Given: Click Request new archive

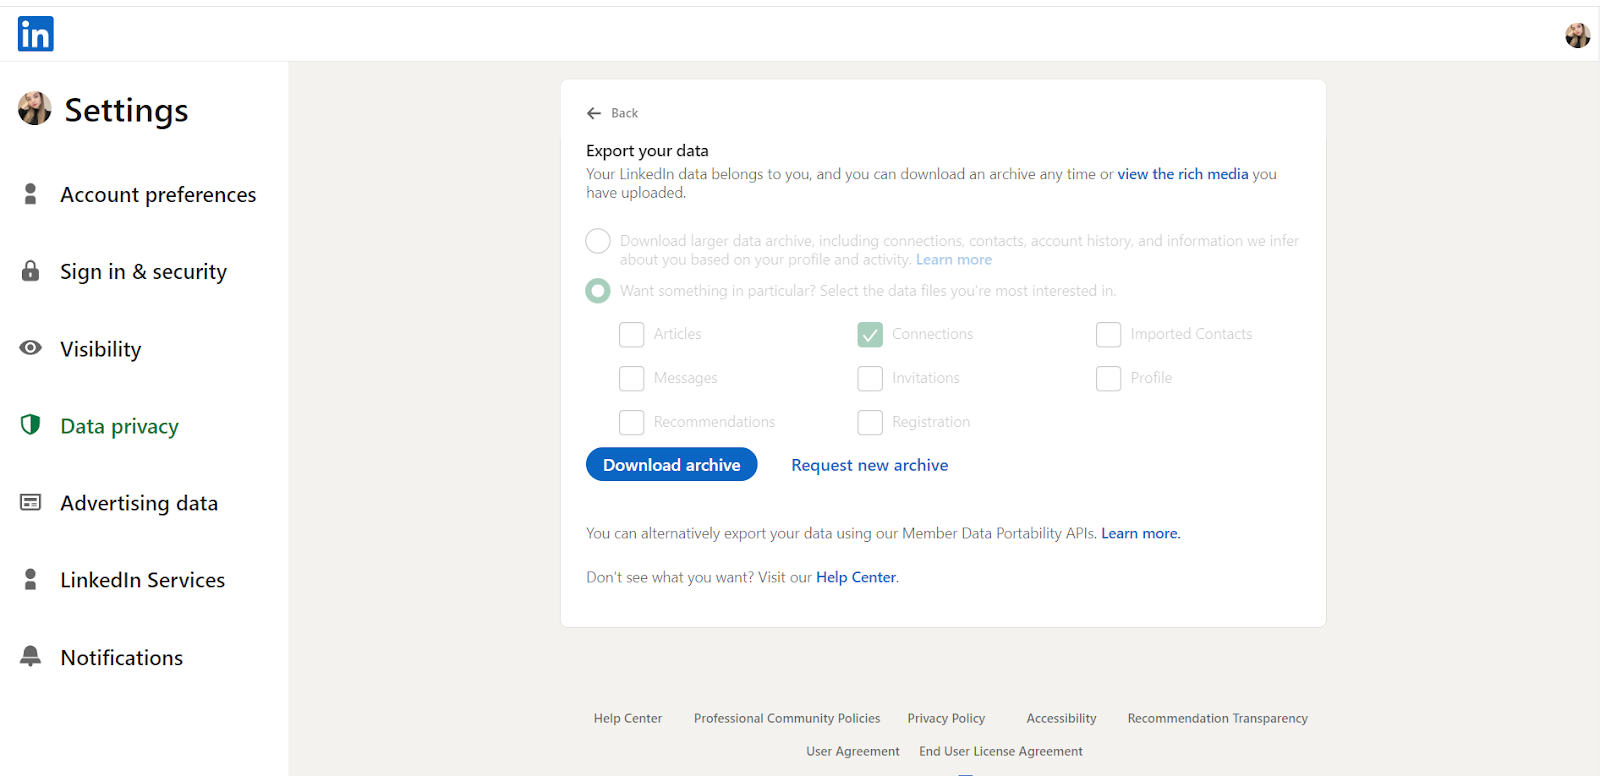Looking at the screenshot, I should pyautogui.click(x=869, y=465).
